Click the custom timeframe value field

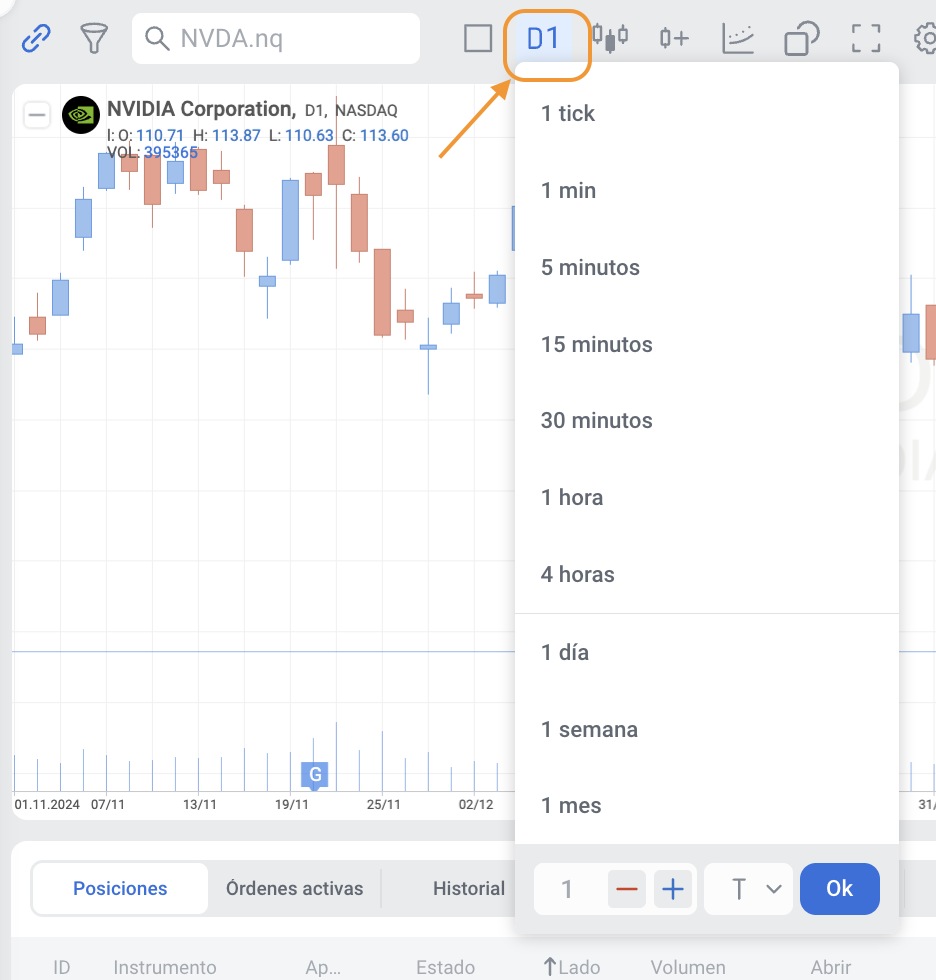pyautogui.click(x=569, y=889)
